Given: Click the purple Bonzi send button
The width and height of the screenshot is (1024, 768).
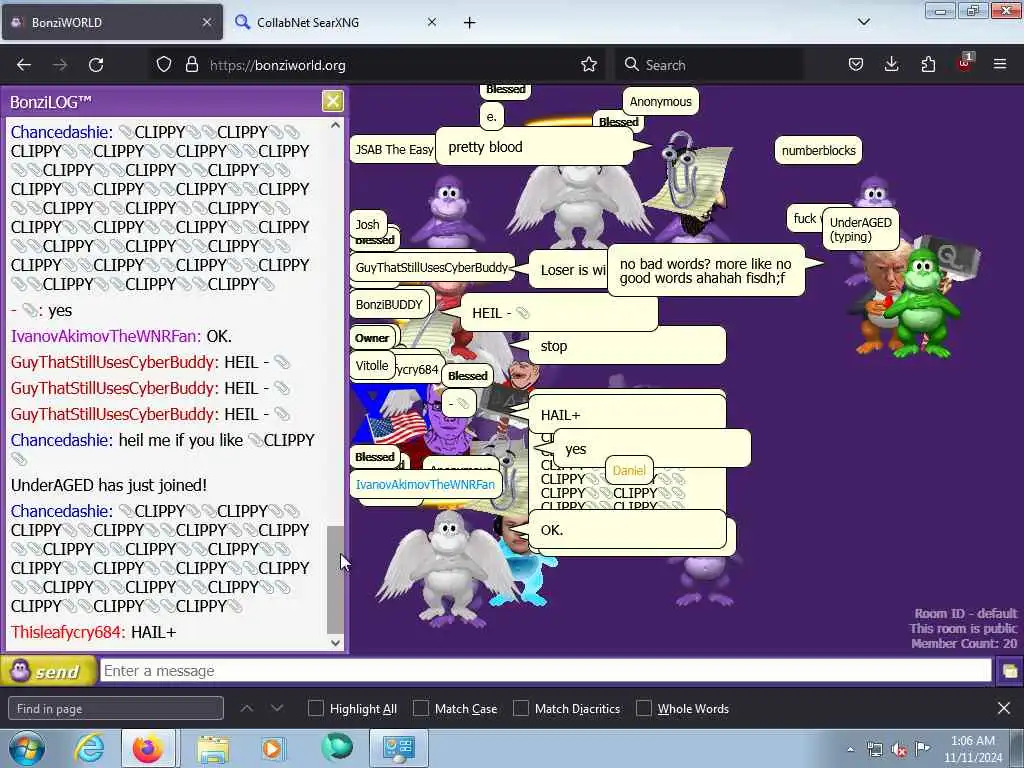Looking at the screenshot, I should click(x=48, y=671).
